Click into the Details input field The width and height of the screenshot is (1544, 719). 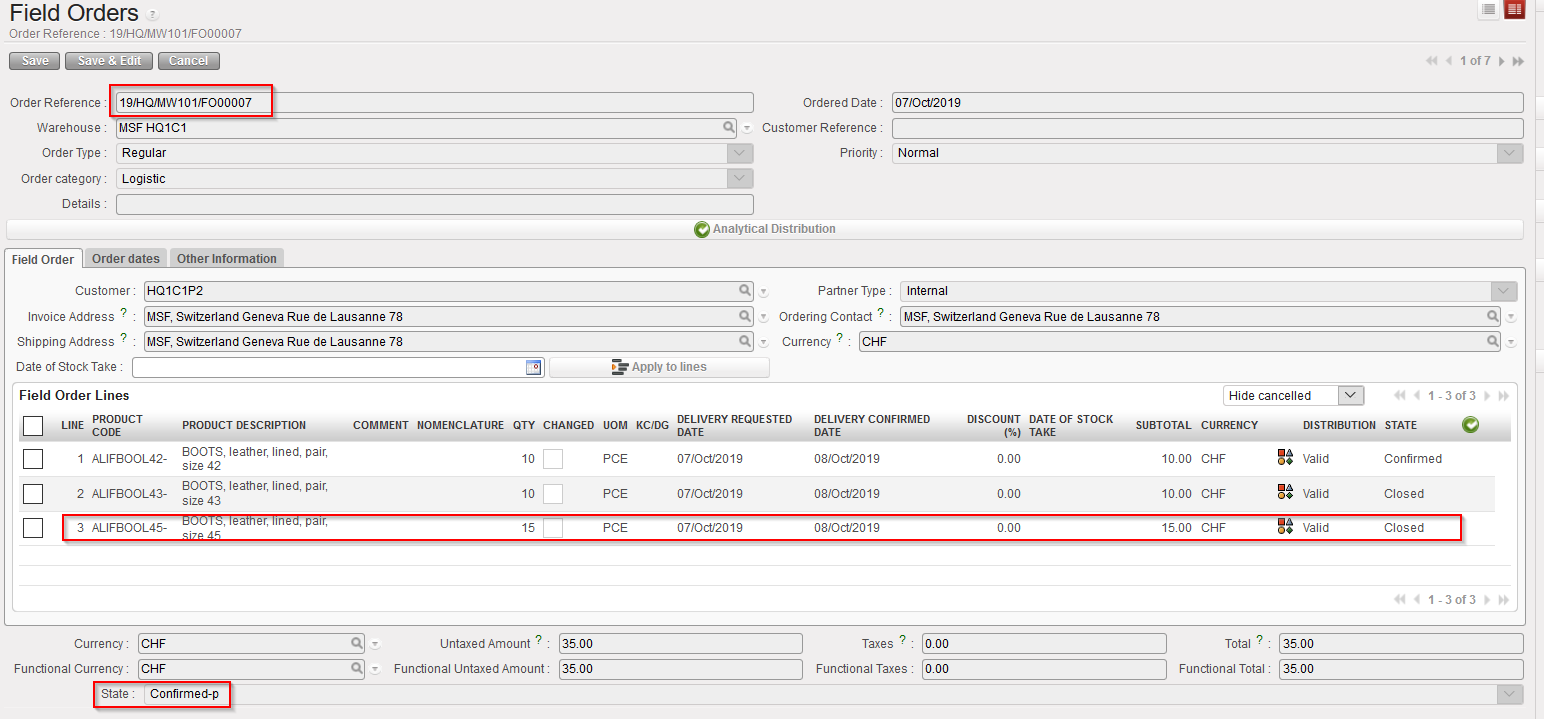click(x=435, y=204)
